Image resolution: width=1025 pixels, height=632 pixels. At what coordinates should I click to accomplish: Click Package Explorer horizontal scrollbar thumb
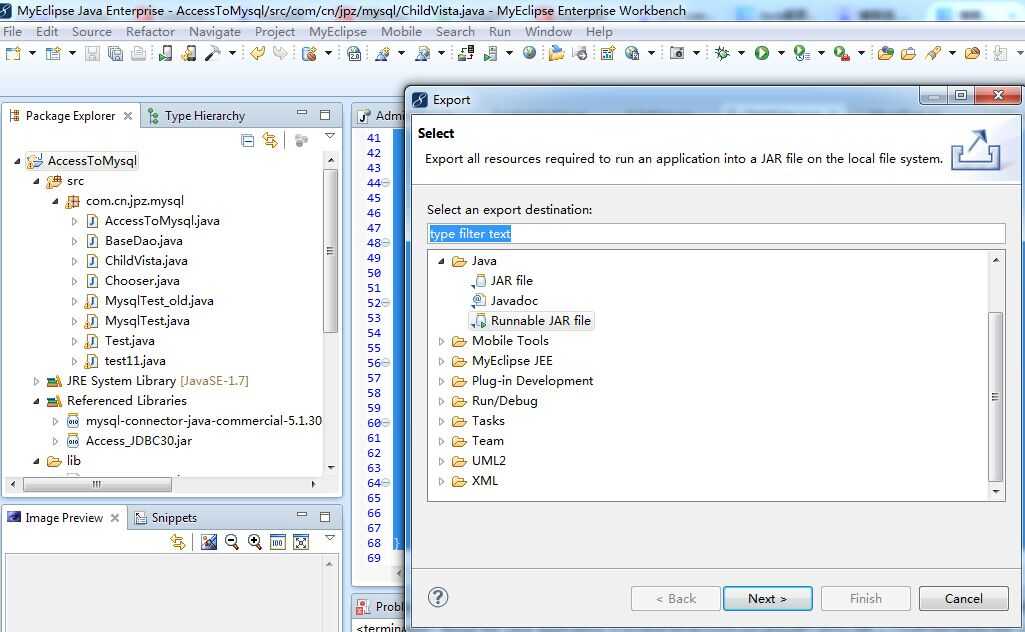pos(97,484)
